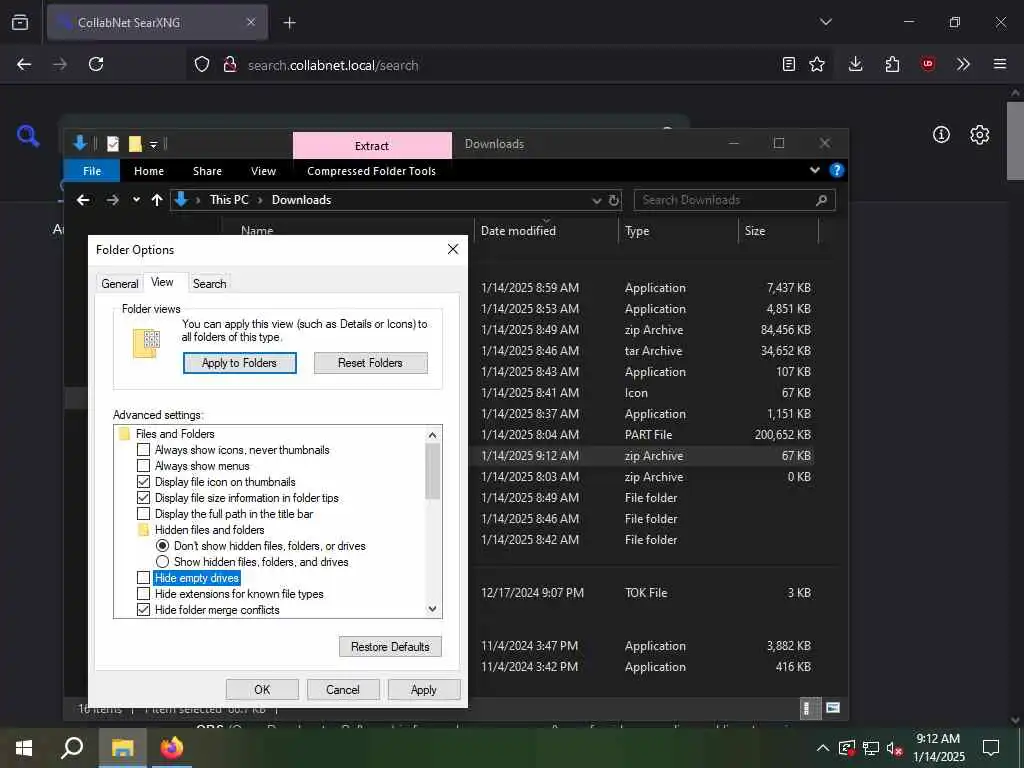Refresh Downloads folder in address bar
This screenshot has height=768, width=1024.
coord(614,200)
